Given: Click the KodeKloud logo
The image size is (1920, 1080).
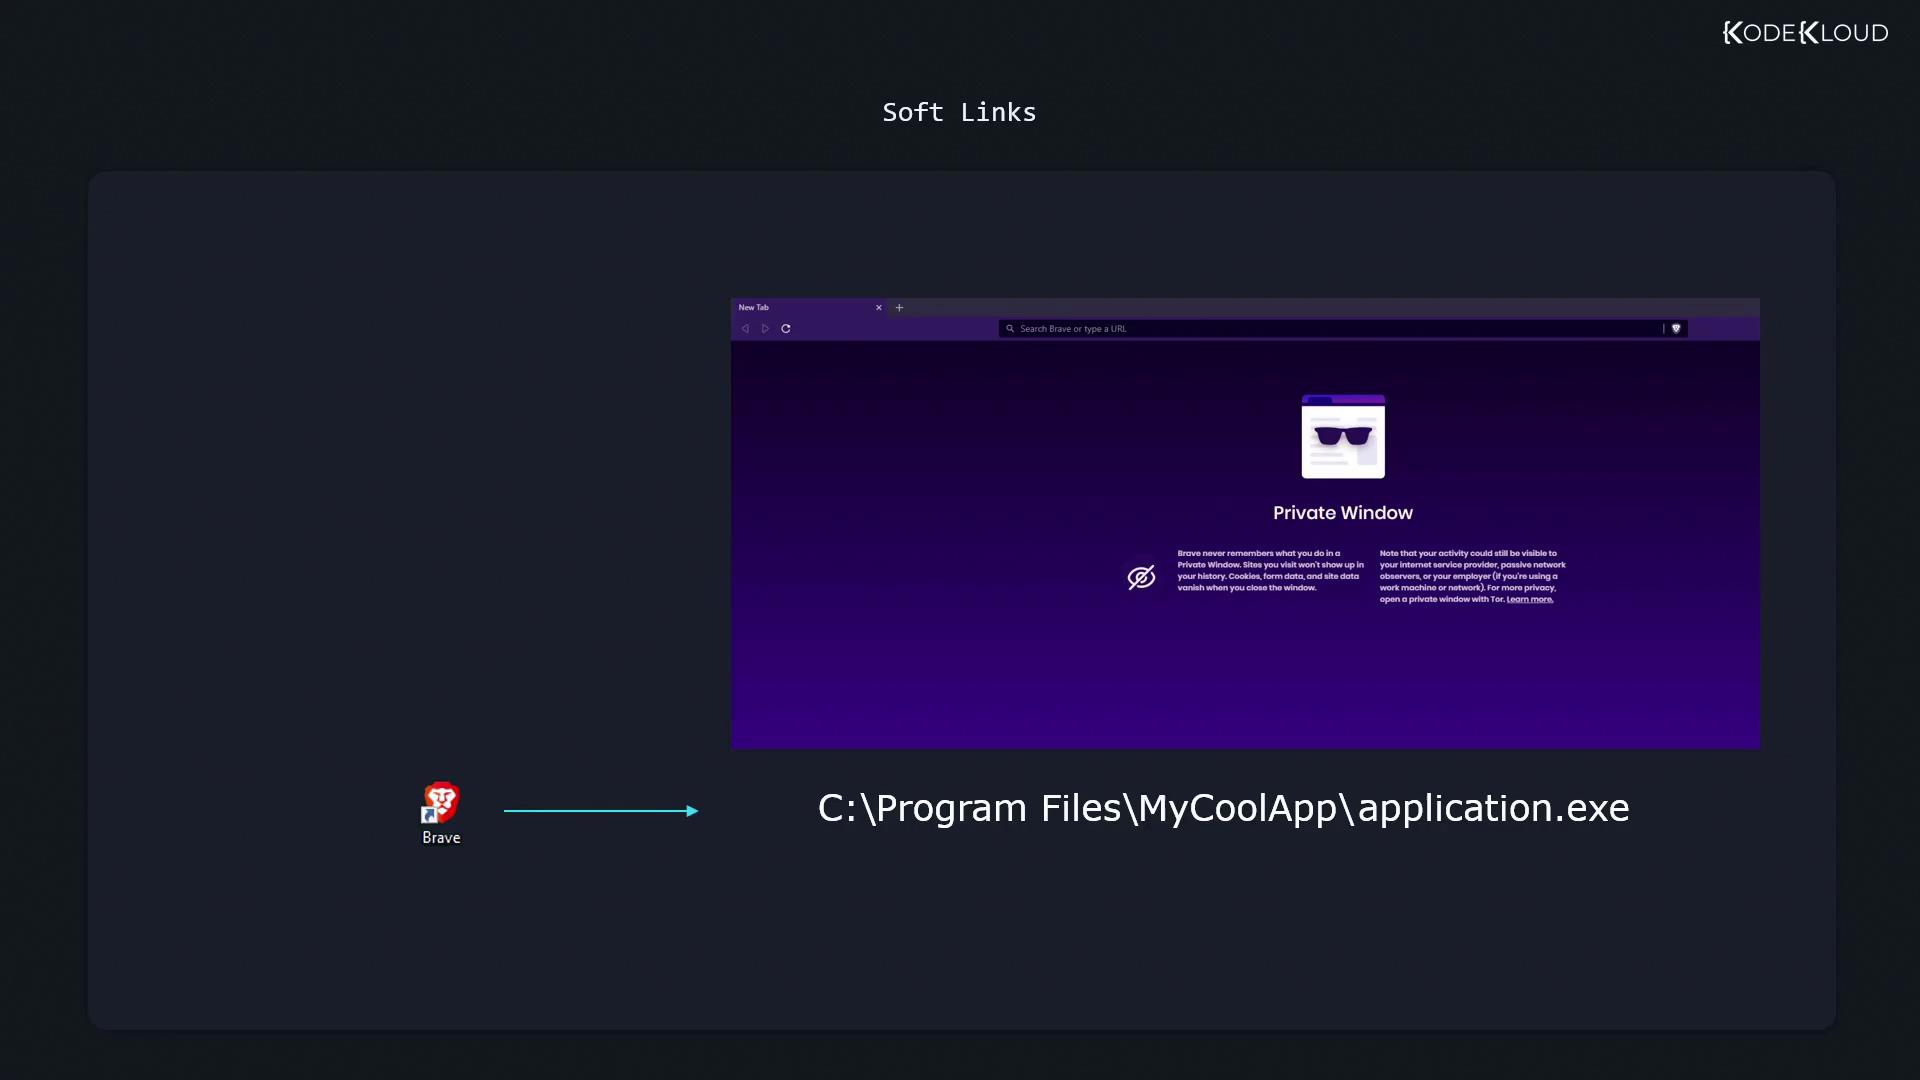Looking at the screenshot, I should click(x=1805, y=33).
